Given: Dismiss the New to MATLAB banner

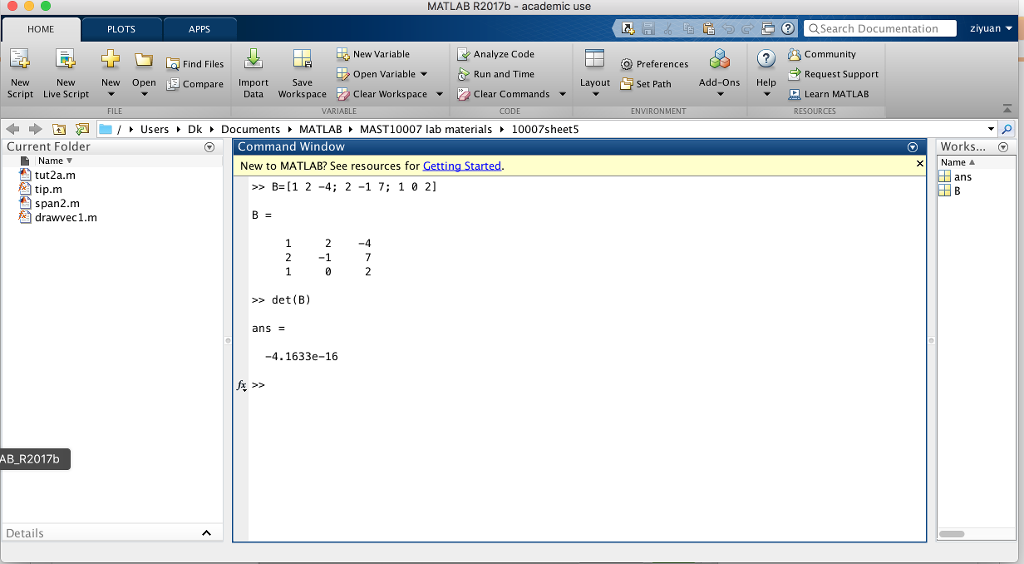Looking at the screenshot, I should pos(920,164).
